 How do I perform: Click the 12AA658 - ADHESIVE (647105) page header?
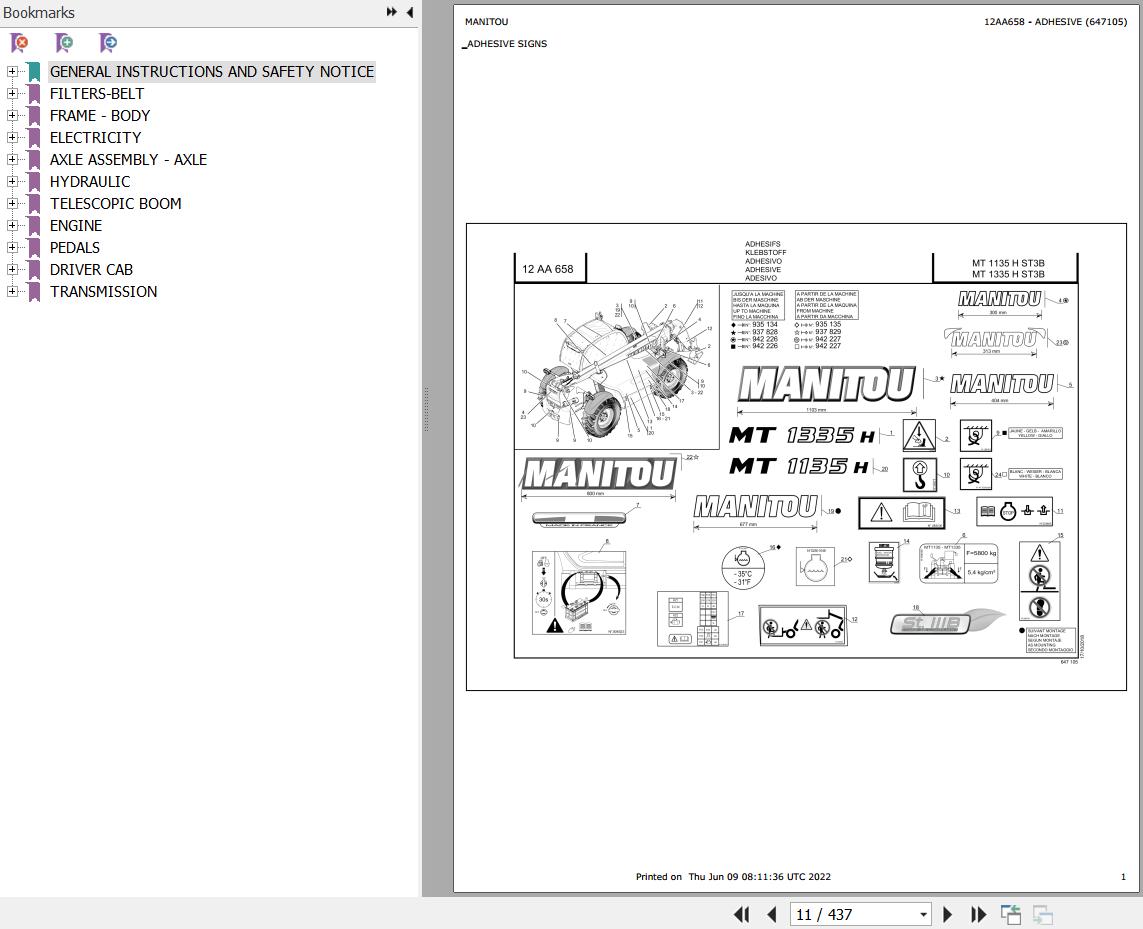point(1055,22)
